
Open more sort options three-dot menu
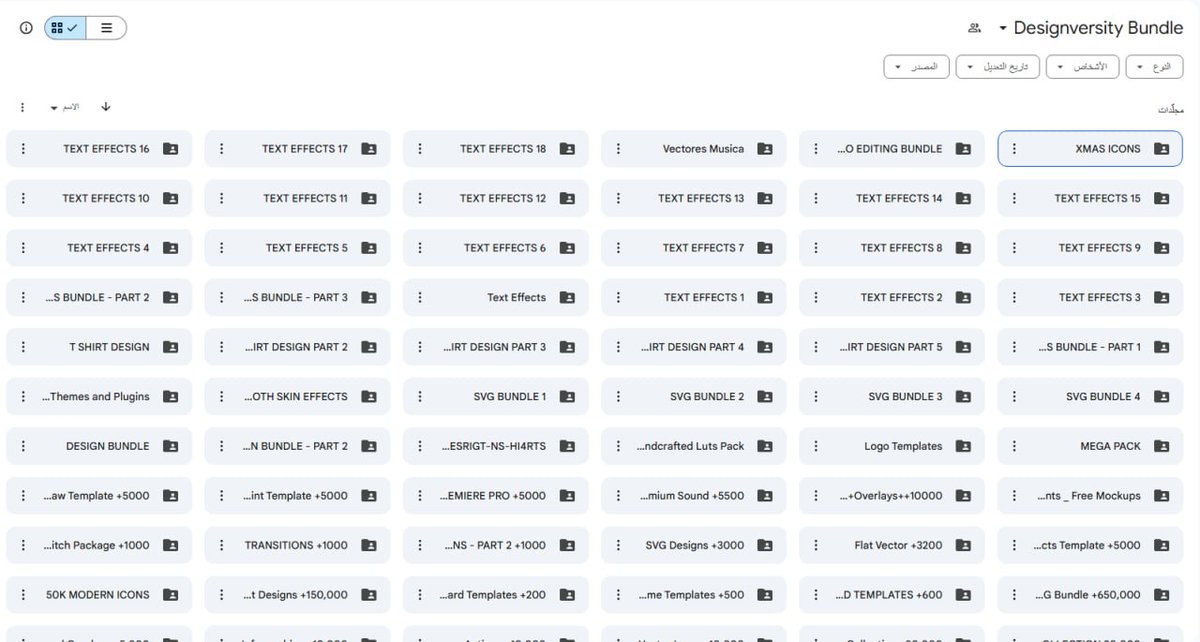pyautogui.click(x=23, y=107)
